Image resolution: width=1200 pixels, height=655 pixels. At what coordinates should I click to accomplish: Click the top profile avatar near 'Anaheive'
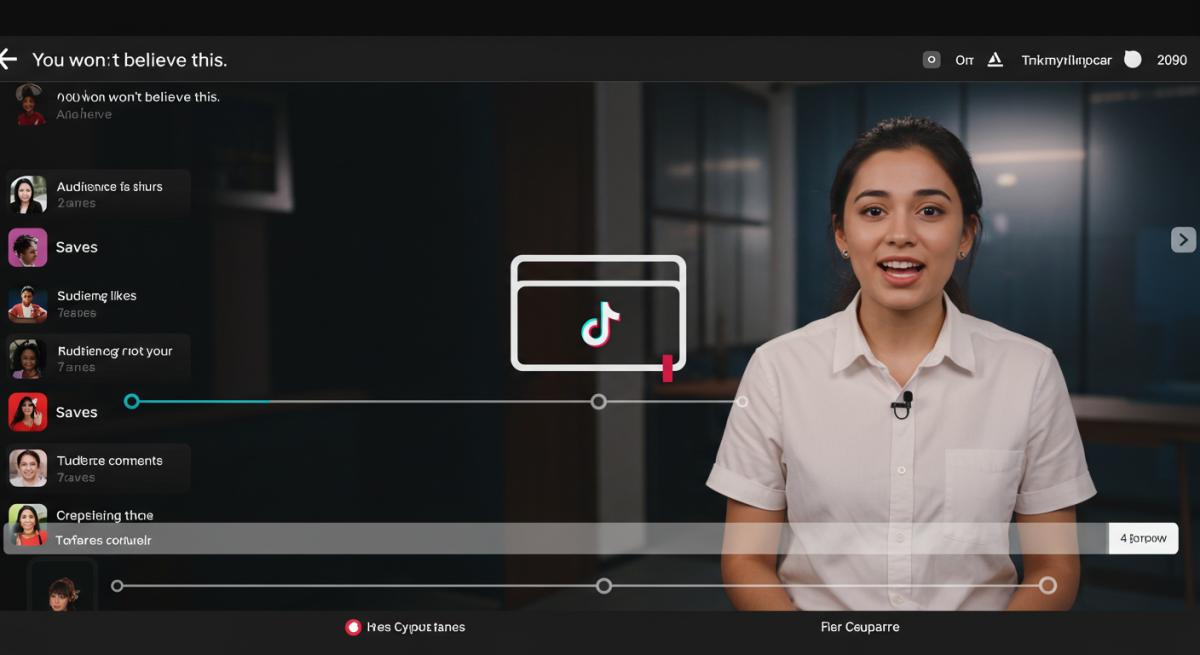click(x=30, y=105)
